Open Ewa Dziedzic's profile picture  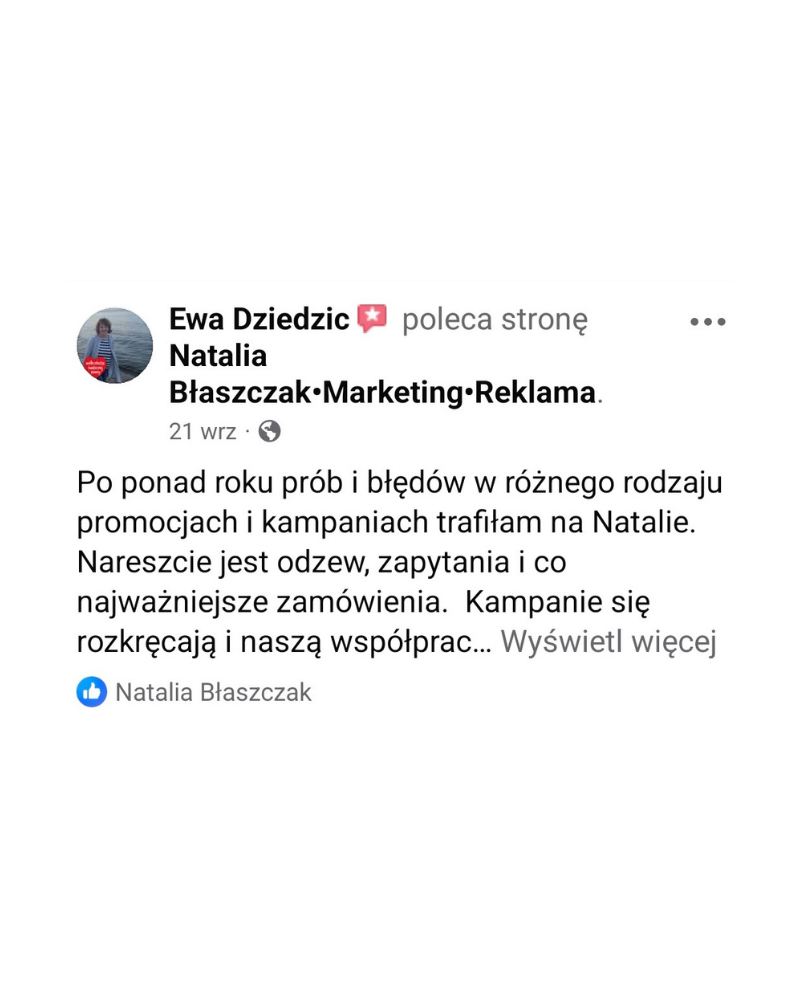coord(115,345)
